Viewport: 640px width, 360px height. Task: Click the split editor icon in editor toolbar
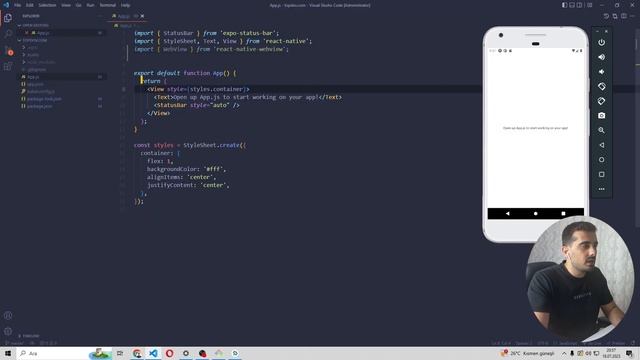(624, 16)
